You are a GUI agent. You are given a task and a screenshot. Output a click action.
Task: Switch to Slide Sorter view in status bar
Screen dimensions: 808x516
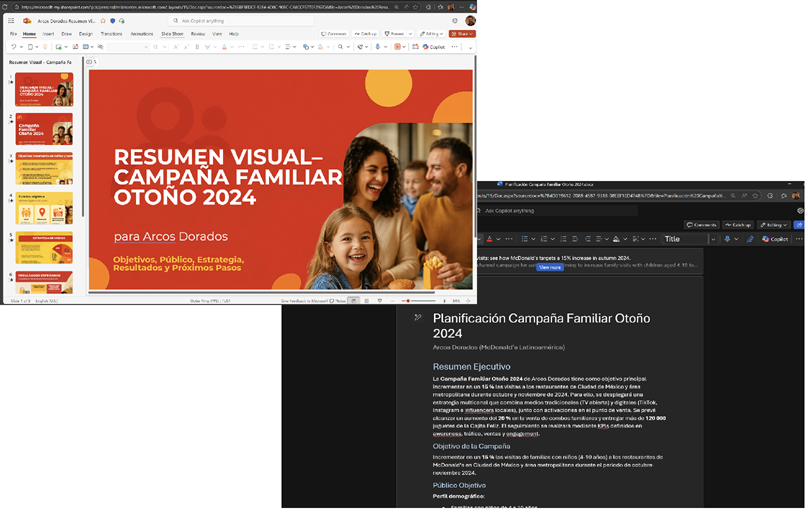click(367, 301)
